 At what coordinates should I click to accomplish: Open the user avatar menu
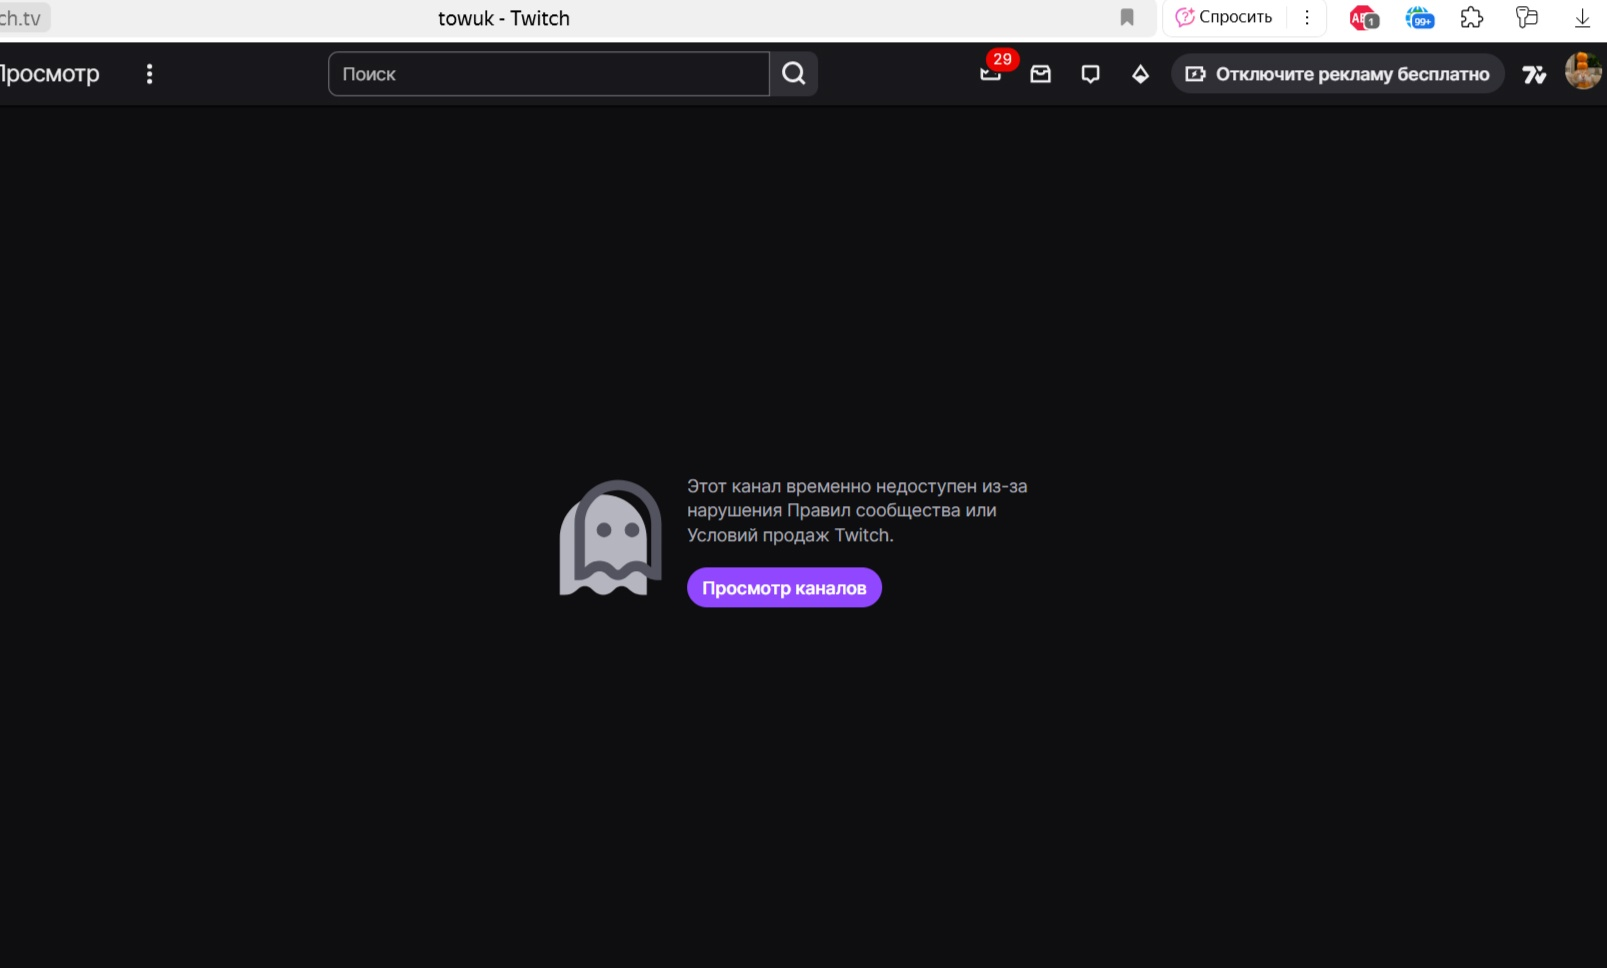click(1583, 72)
